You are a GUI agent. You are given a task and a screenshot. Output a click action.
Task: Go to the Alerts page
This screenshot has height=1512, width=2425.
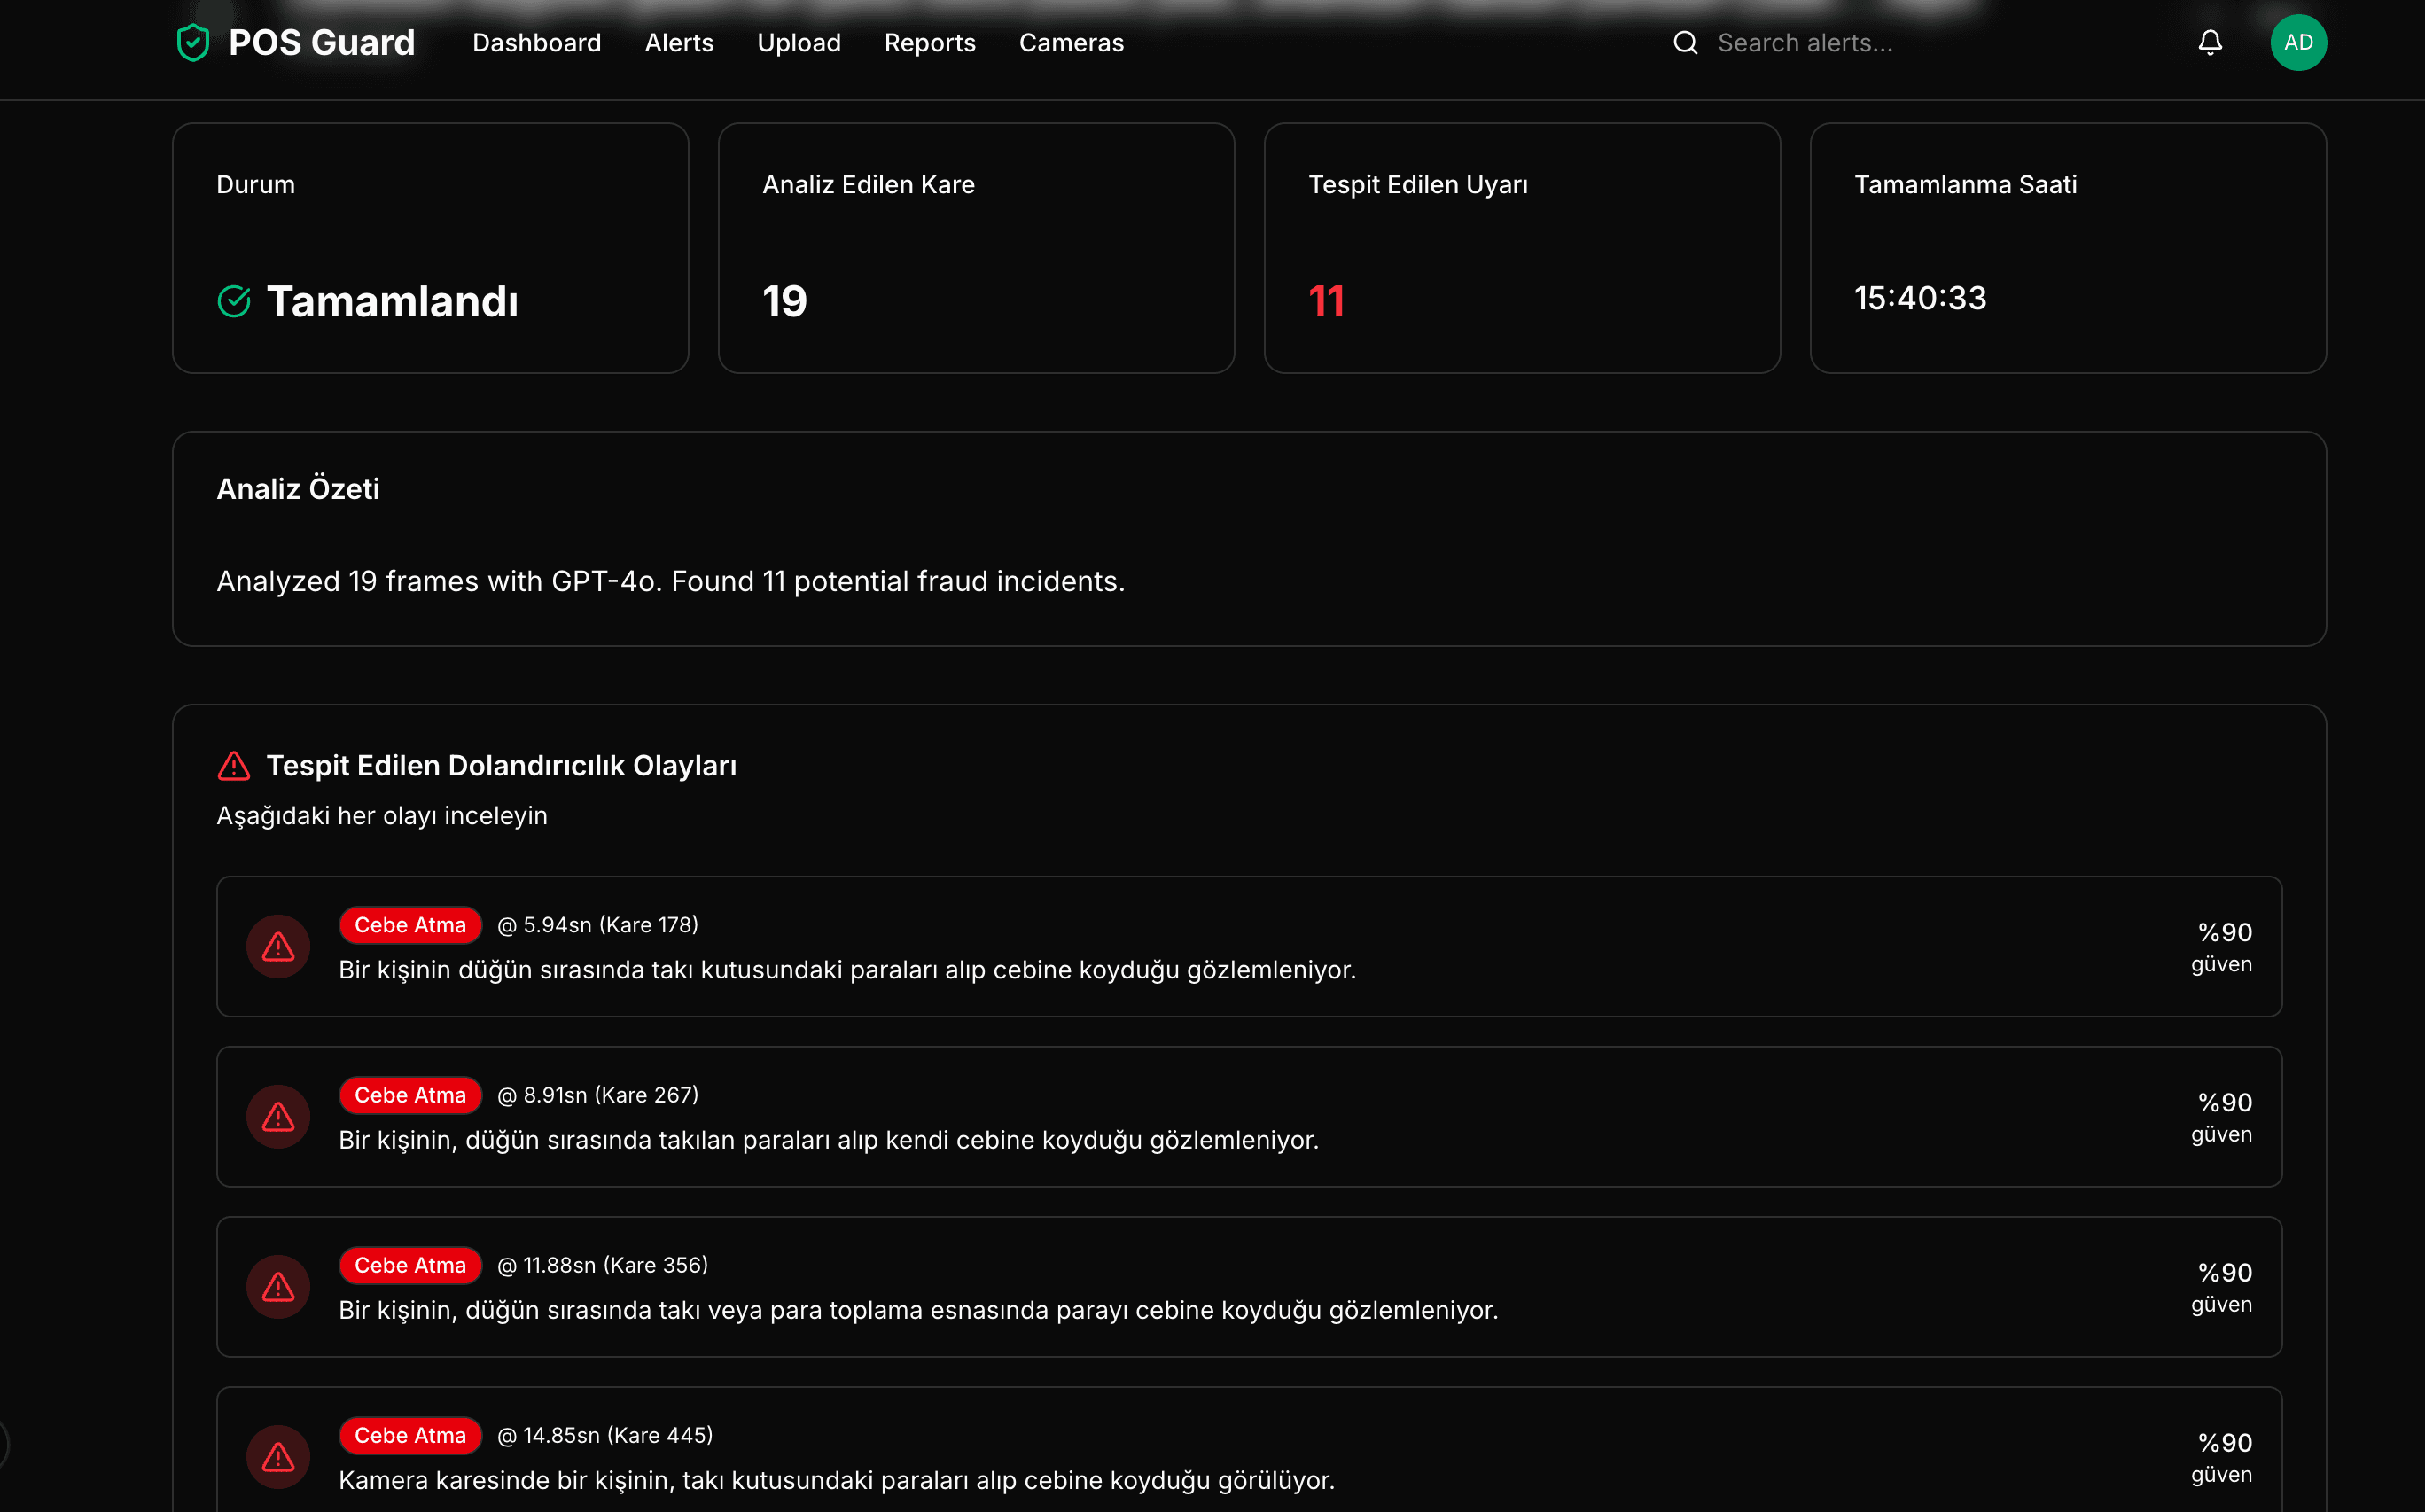pyautogui.click(x=679, y=43)
